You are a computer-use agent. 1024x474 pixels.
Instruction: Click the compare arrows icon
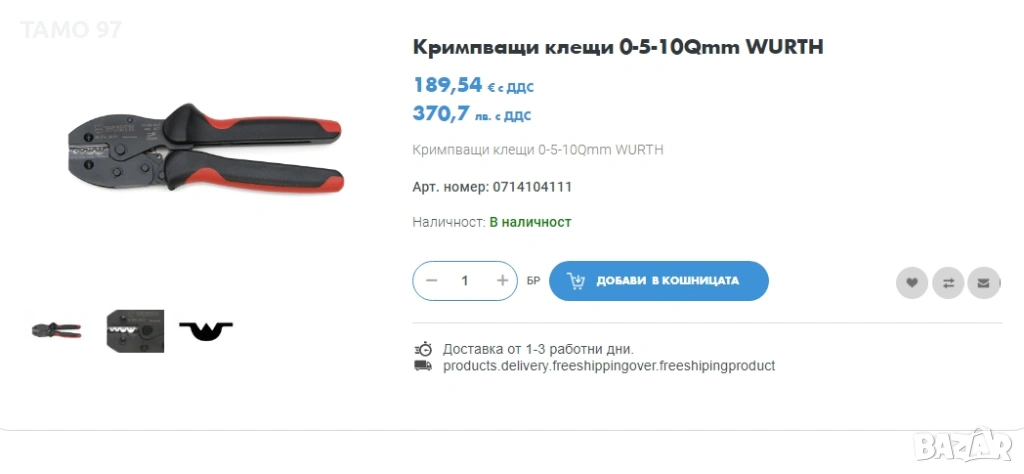(x=948, y=283)
